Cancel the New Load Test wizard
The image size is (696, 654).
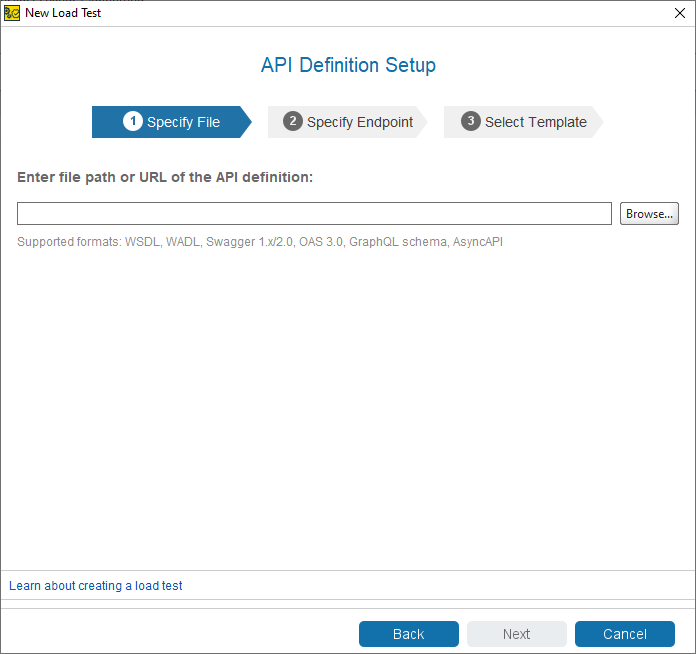(x=625, y=634)
